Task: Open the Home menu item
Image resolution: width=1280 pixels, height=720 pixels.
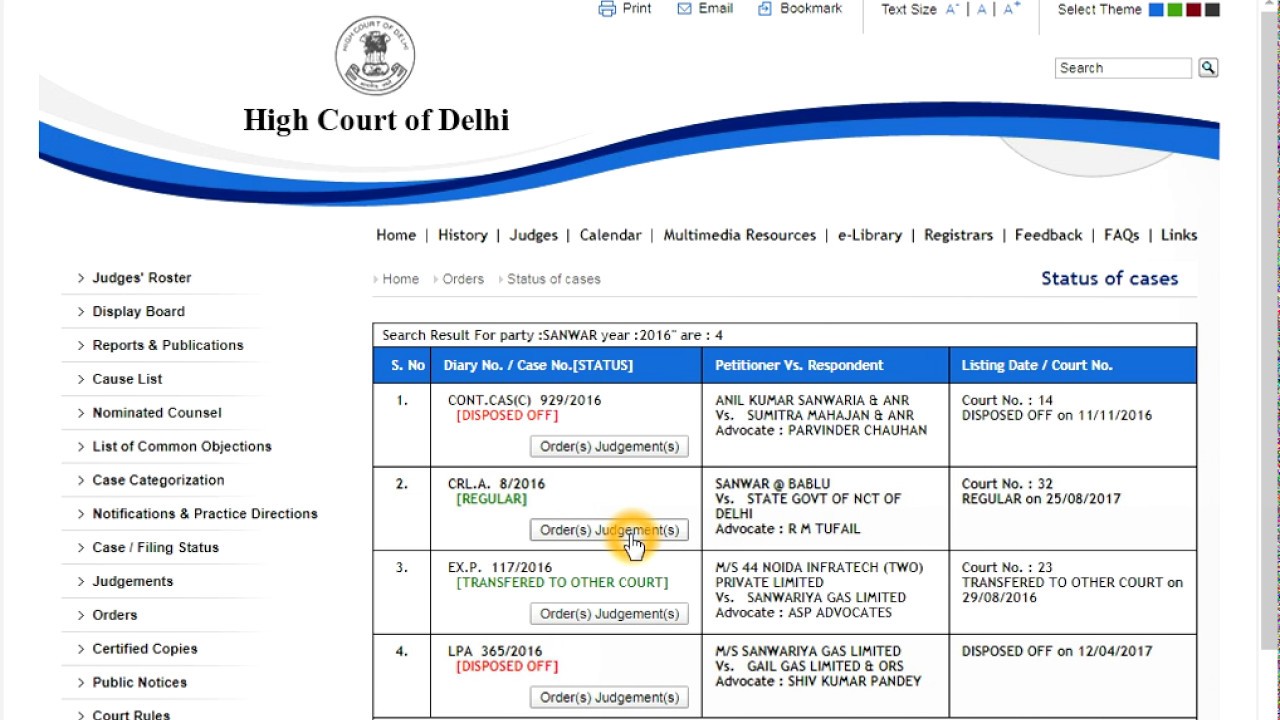Action: [x=396, y=235]
